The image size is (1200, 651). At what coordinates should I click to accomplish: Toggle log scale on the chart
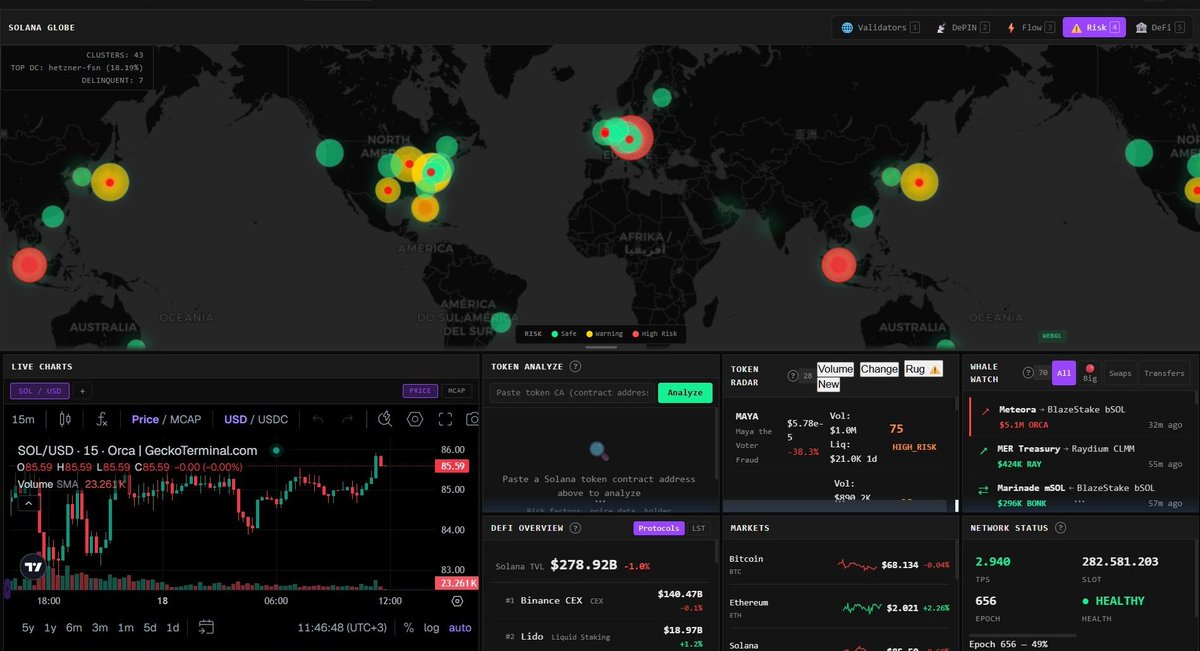point(431,628)
